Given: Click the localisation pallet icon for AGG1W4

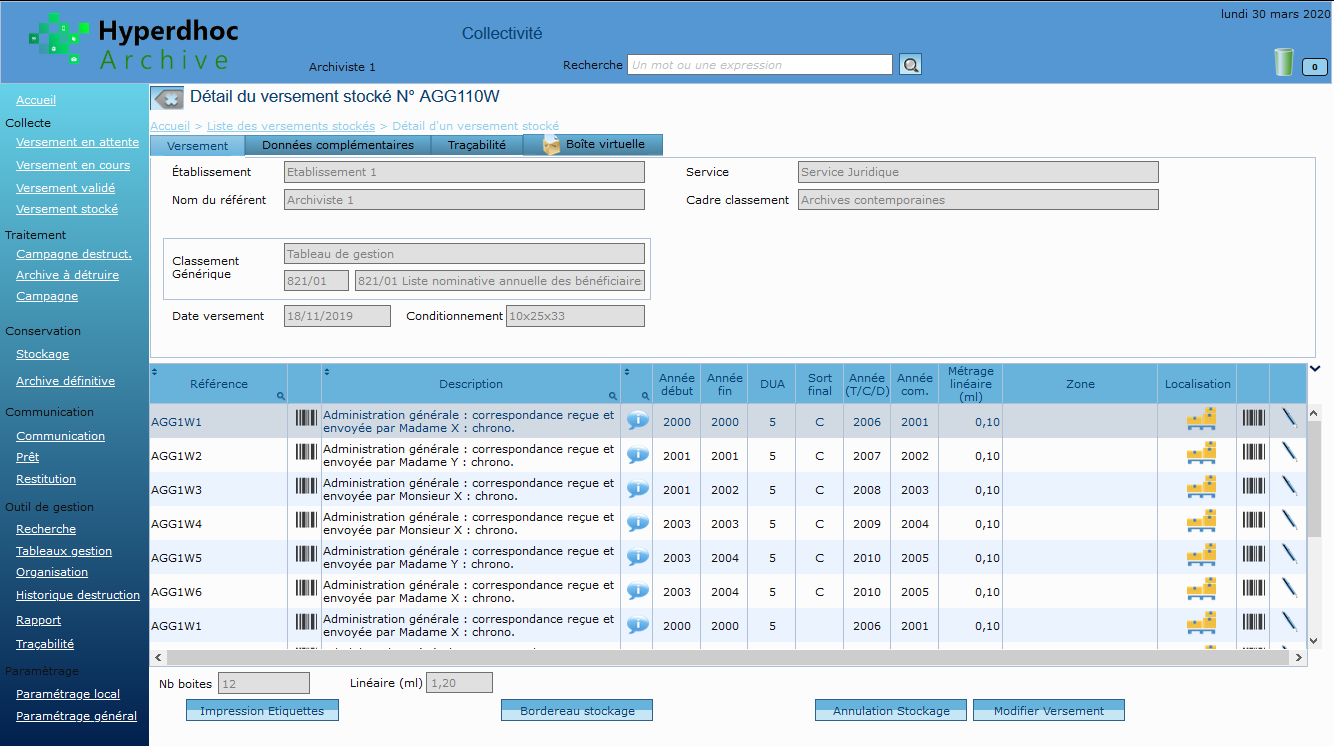Looking at the screenshot, I should tap(1201, 521).
